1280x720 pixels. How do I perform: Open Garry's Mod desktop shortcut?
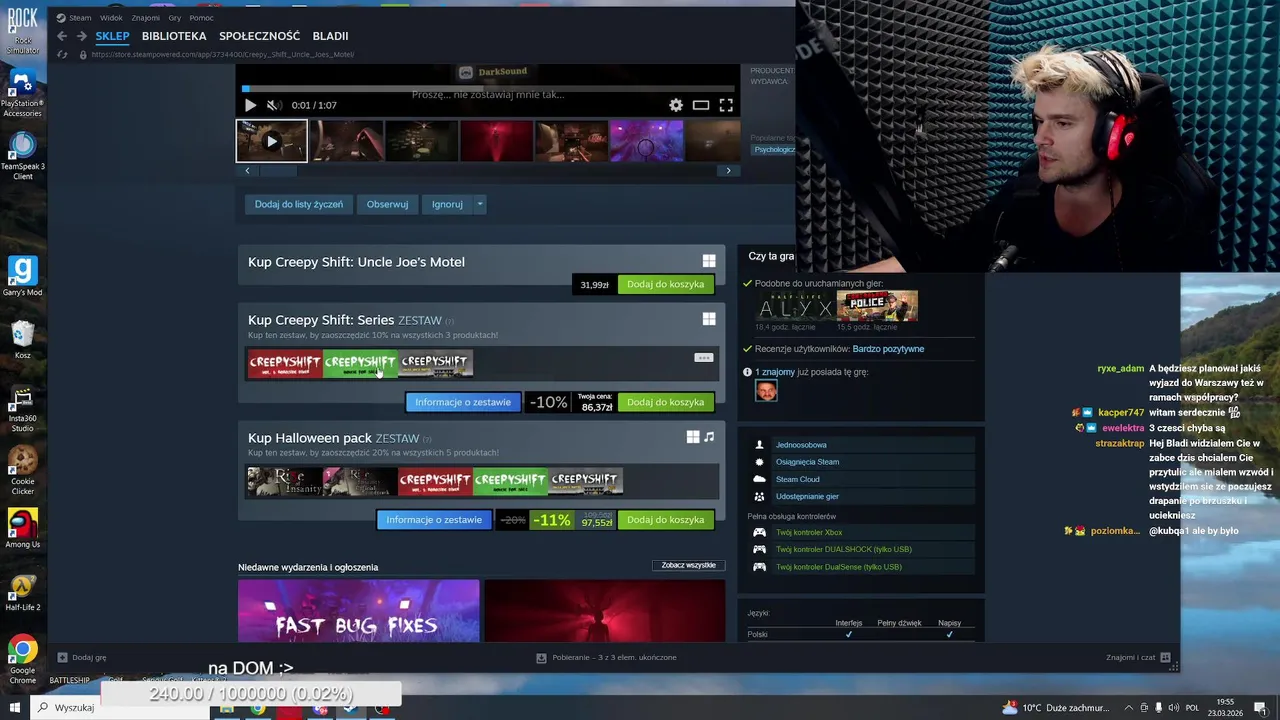point(22,277)
